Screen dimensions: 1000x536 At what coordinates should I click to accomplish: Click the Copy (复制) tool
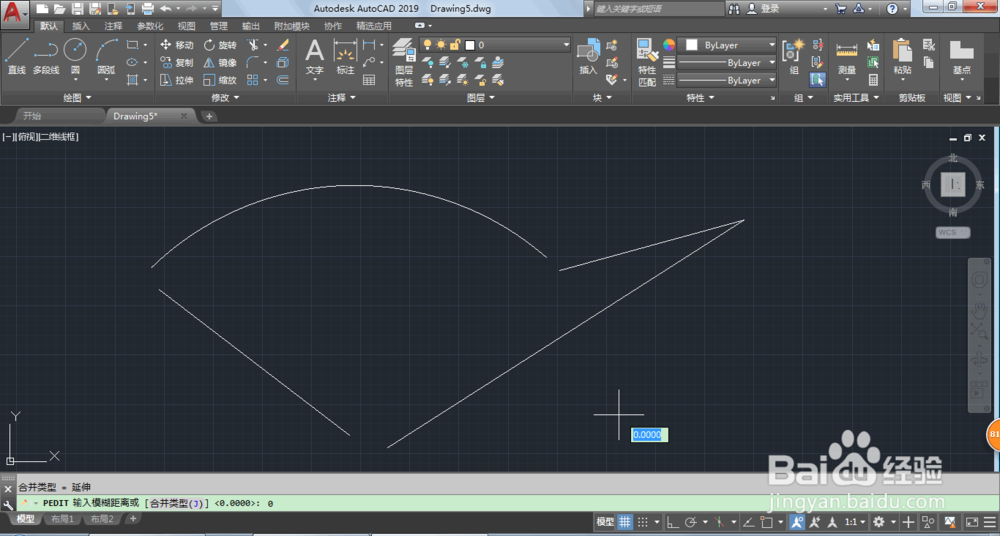click(176, 63)
